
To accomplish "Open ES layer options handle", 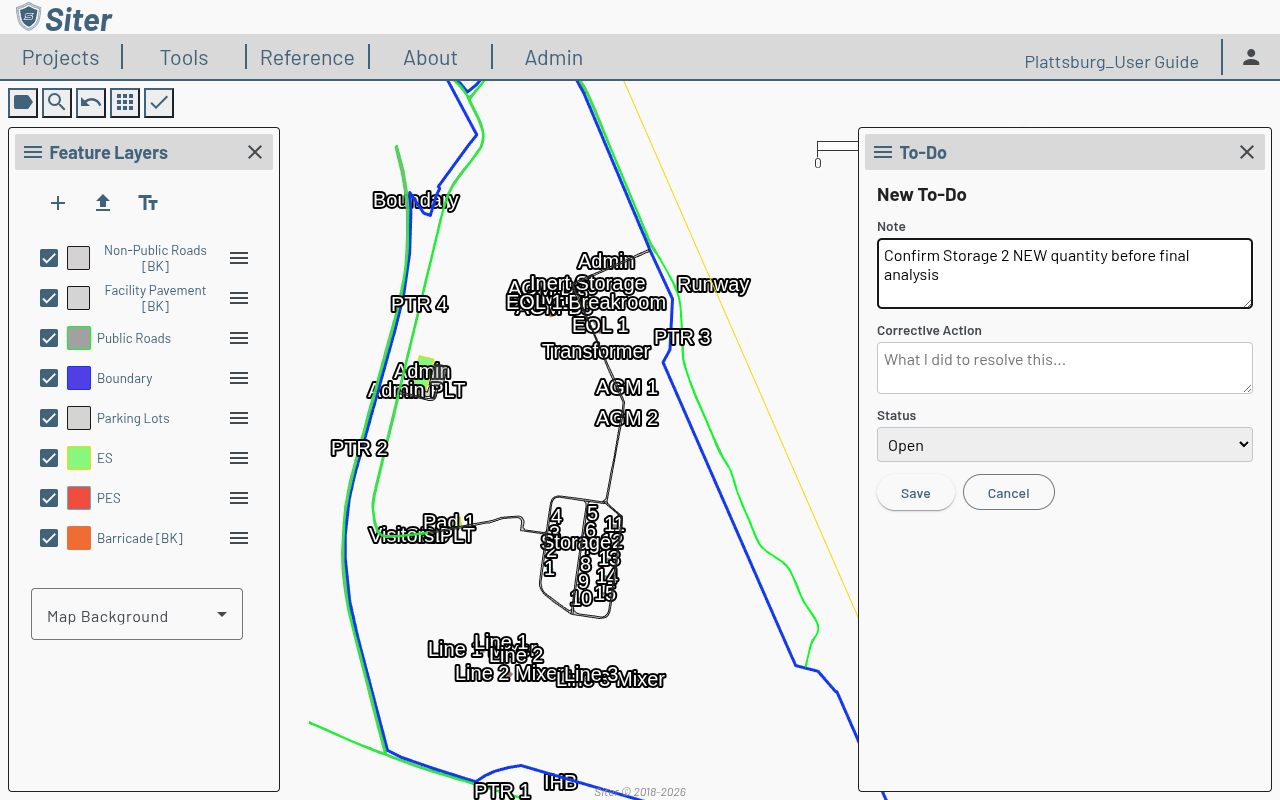I will pos(239,458).
